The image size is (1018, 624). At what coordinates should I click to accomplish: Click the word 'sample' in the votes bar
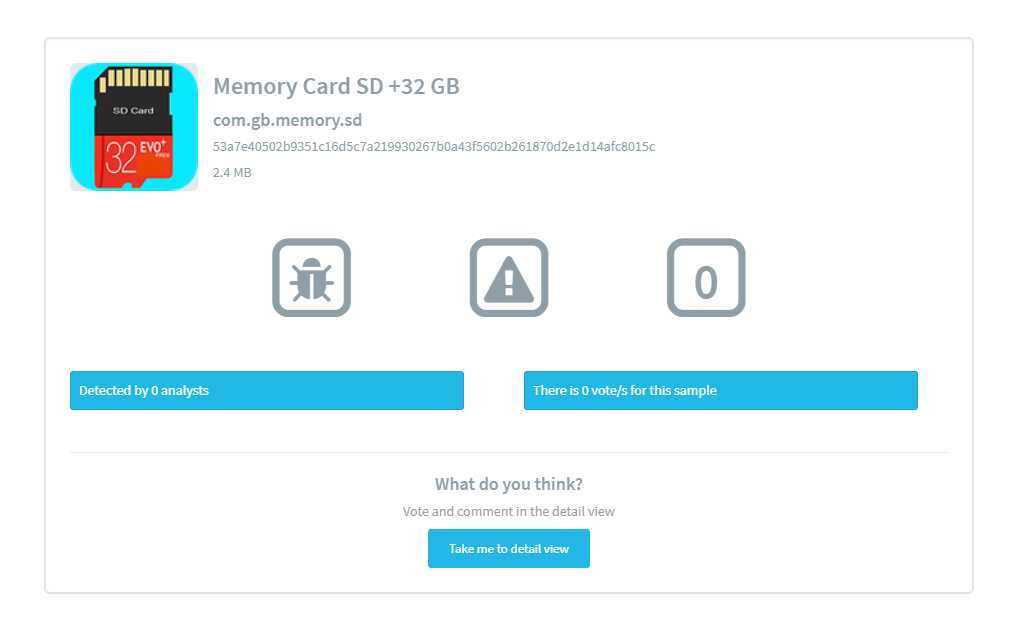pyautogui.click(x=695, y=390)
